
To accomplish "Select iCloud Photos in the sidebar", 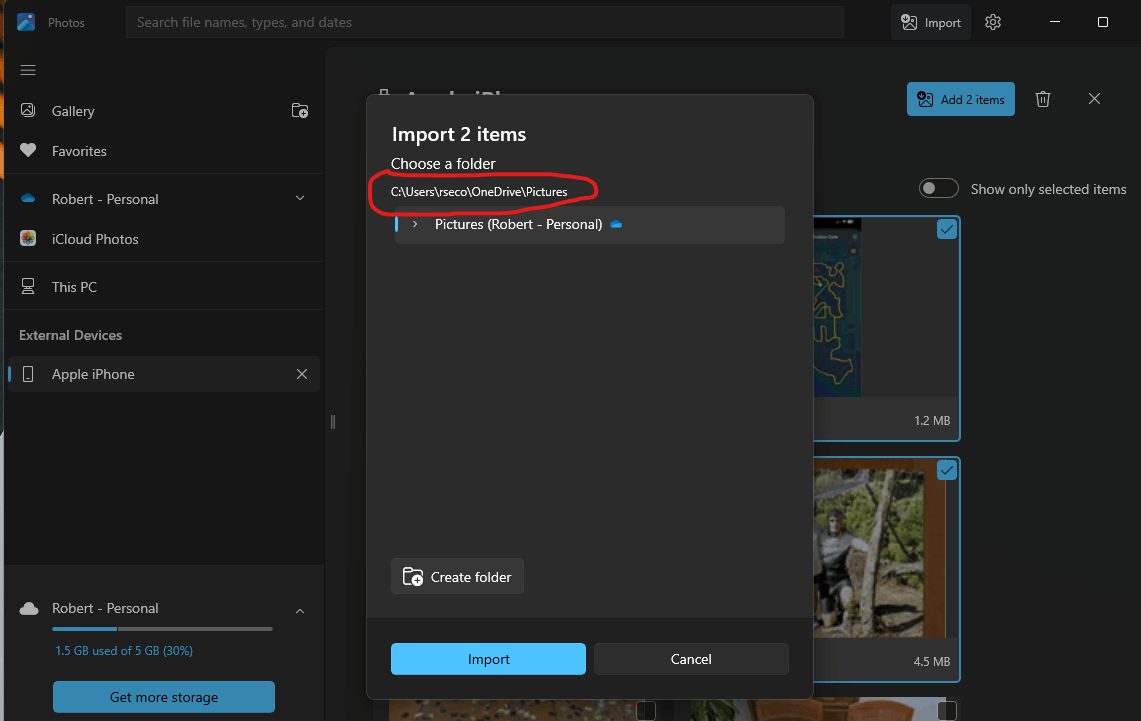I will pyautogui.click(x=94, y=238).
